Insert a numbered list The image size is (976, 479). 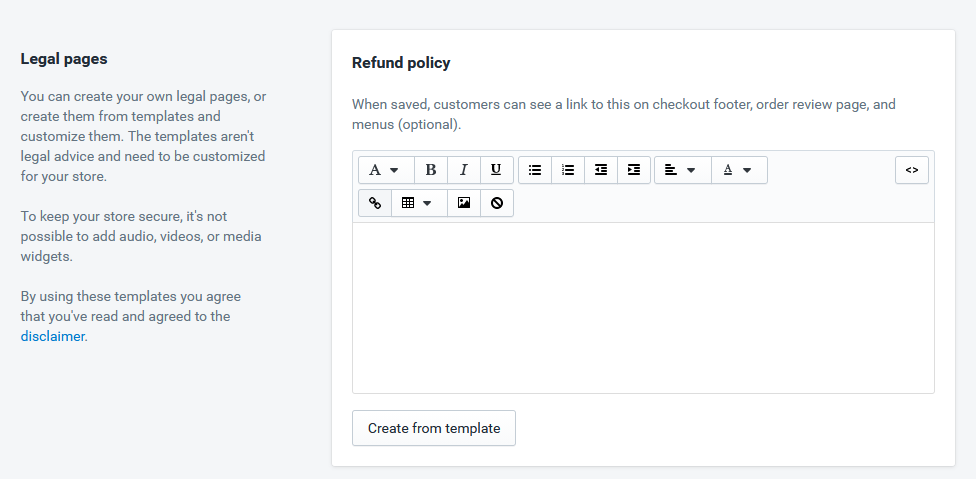(568, 170)
